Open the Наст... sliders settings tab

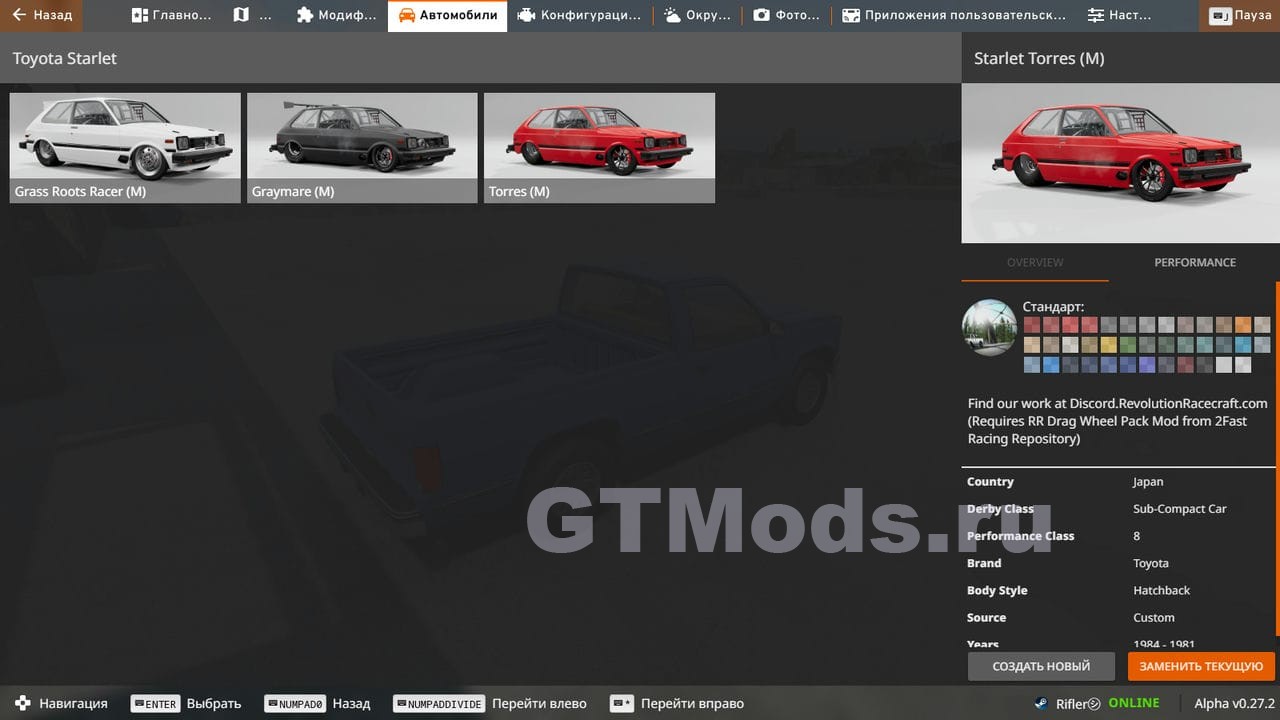point(1122,15)
